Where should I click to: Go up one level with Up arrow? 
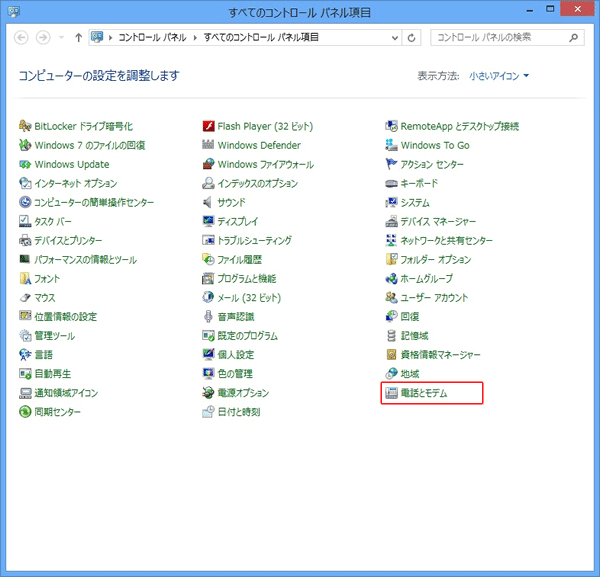78,37
